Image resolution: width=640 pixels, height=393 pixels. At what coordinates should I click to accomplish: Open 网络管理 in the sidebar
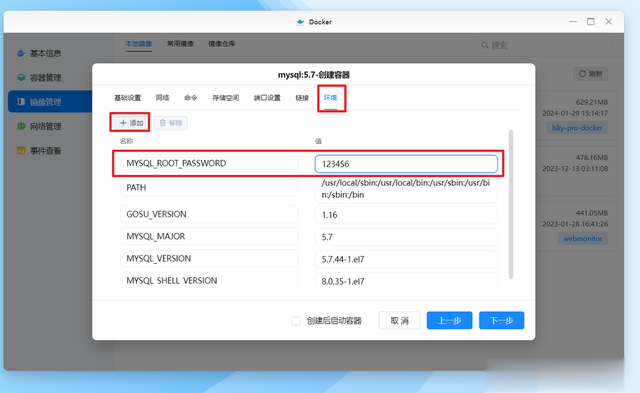(x=39, y=126)
